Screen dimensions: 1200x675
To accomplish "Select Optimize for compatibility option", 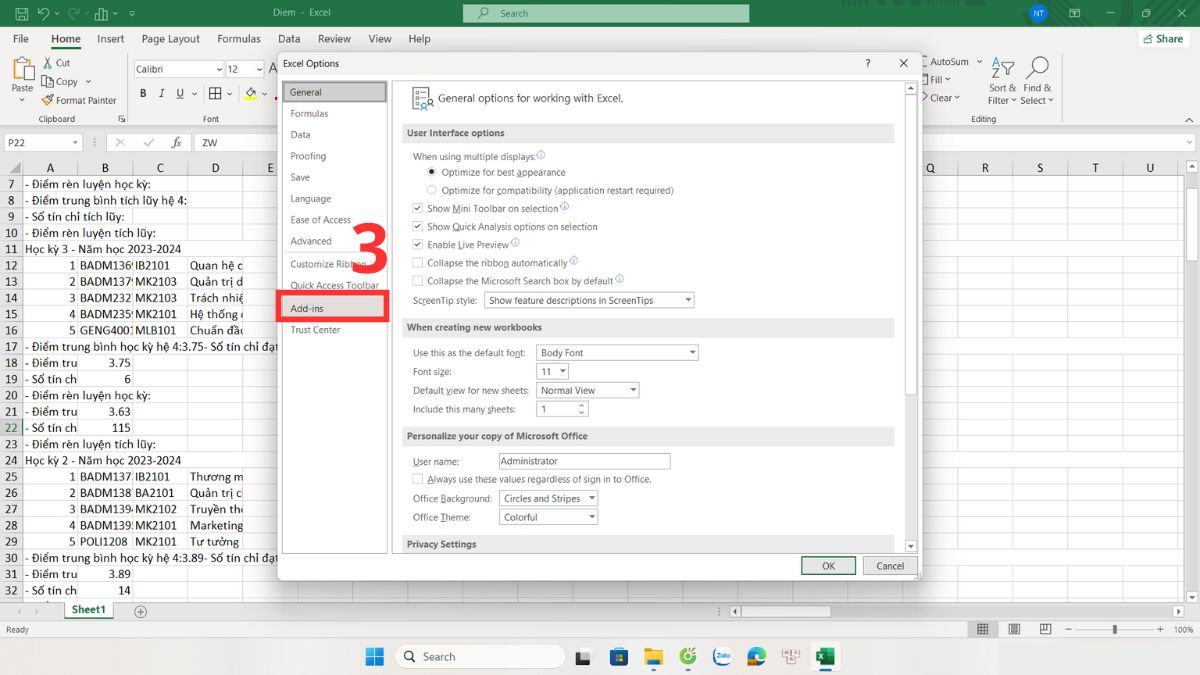I will coord(432,190).
